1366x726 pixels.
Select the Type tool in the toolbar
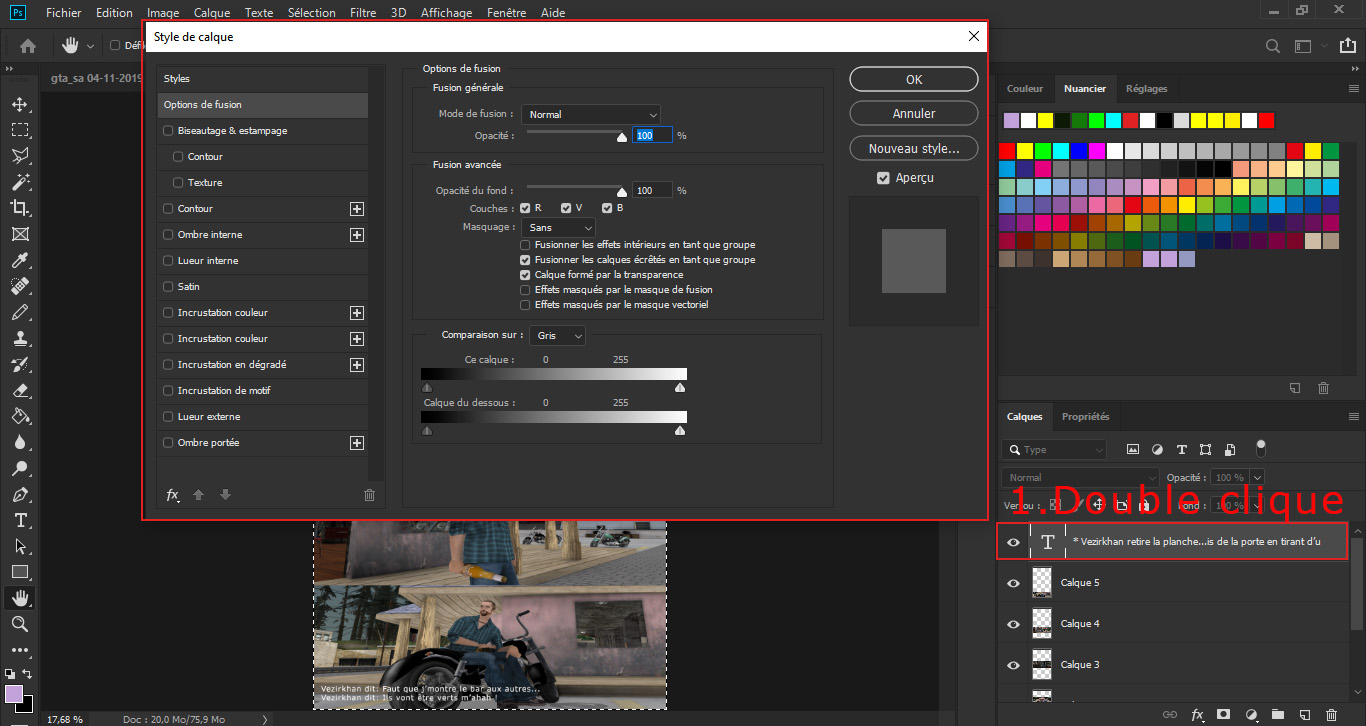tap(19, 520)
